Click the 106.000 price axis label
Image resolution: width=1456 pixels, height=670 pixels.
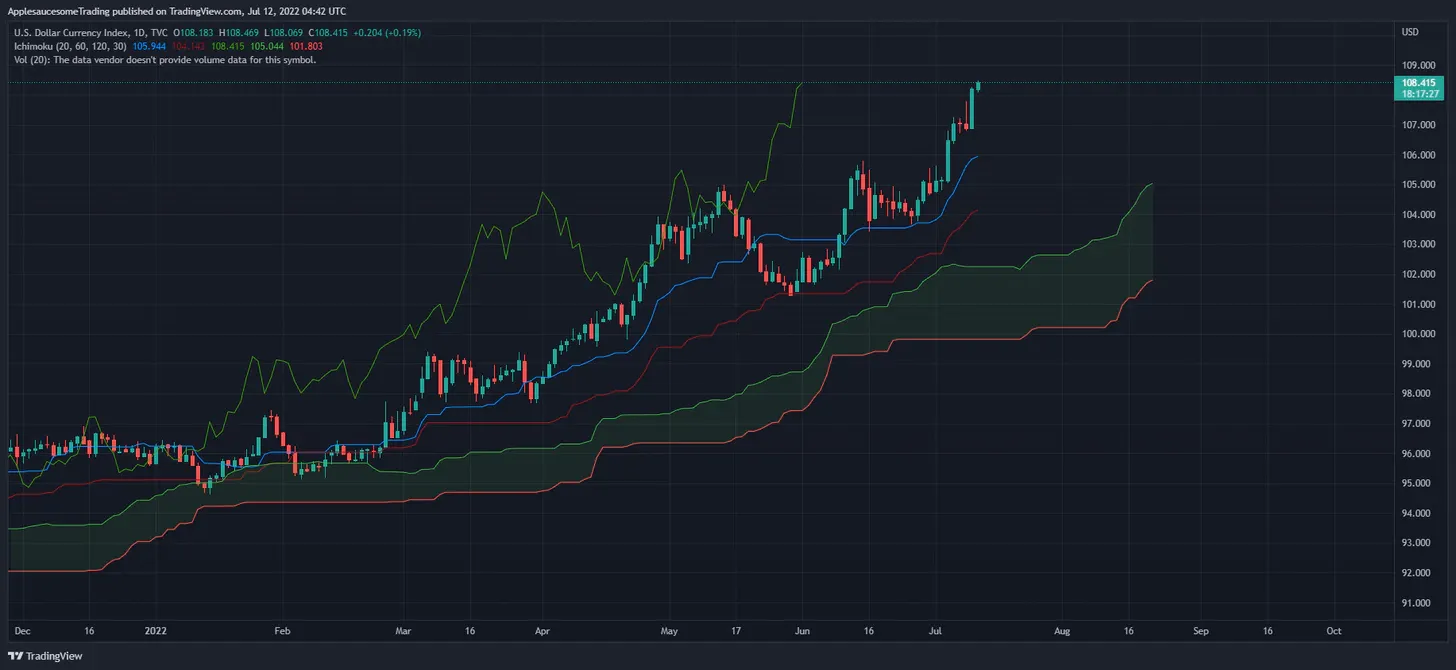(x=1419, y=156)
